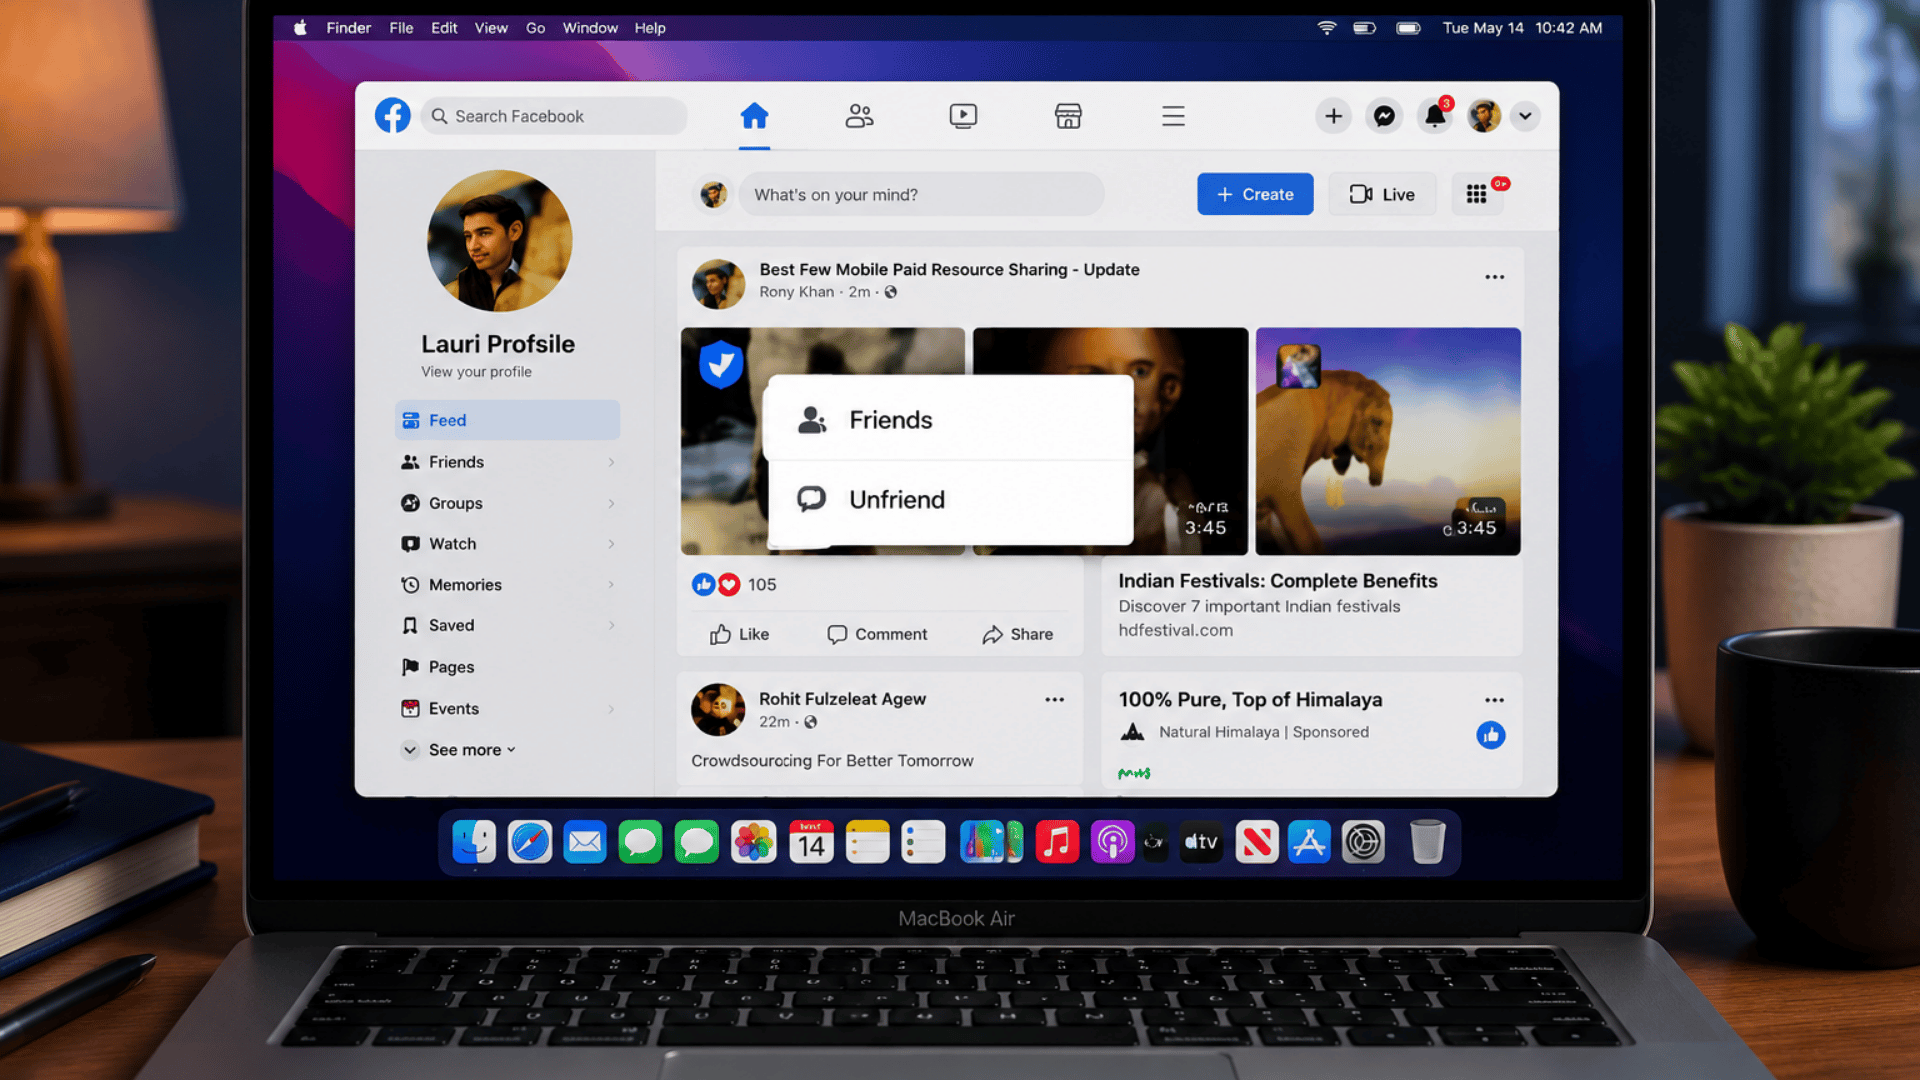
Task: Open Music app from the Dock
Action: (1057, 842)
